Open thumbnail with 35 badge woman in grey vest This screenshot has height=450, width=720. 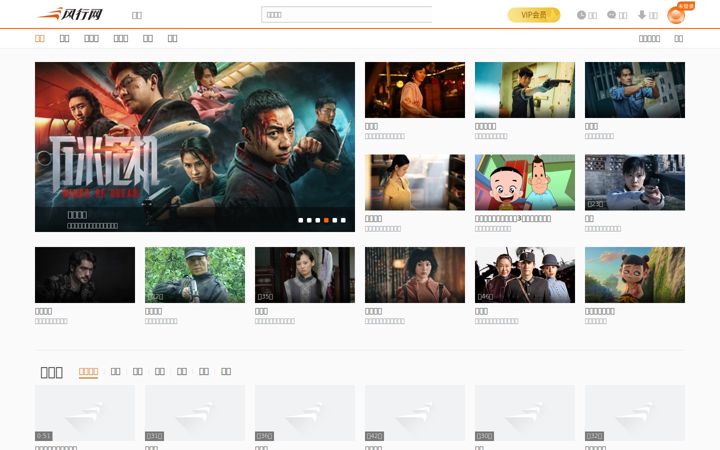point(305,275)
